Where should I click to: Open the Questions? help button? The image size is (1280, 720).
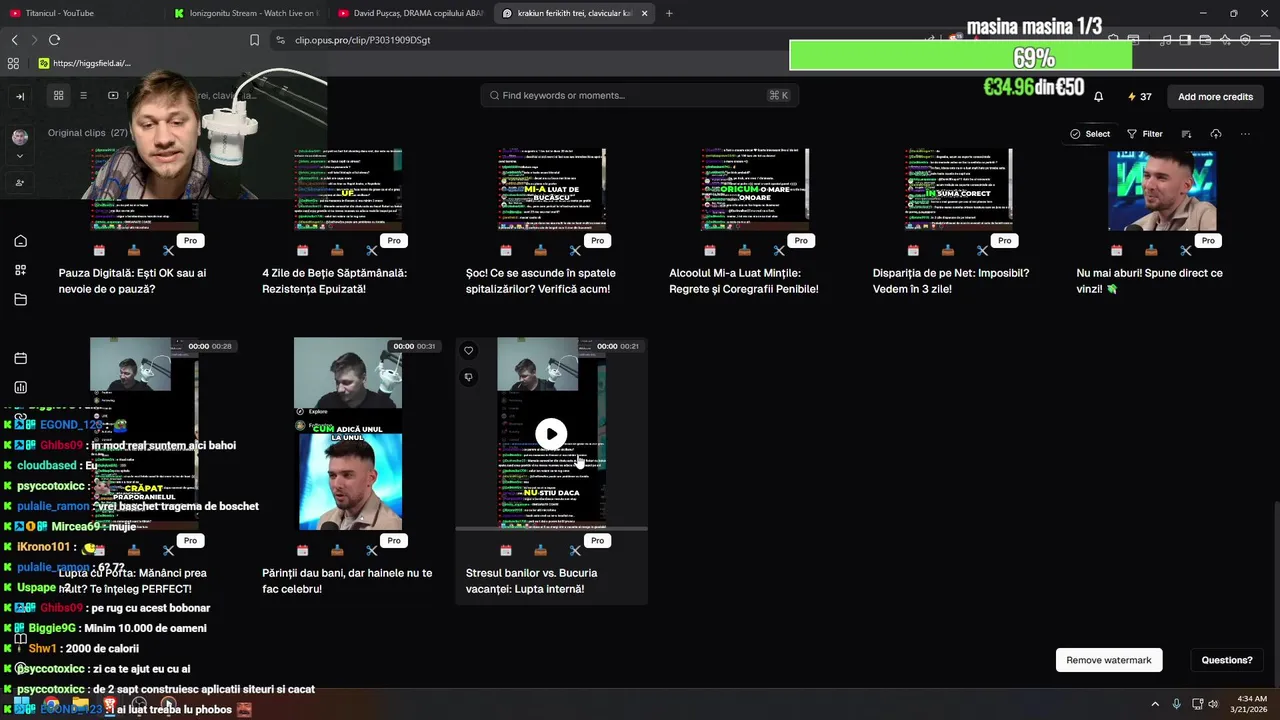tap(1227, 660)
